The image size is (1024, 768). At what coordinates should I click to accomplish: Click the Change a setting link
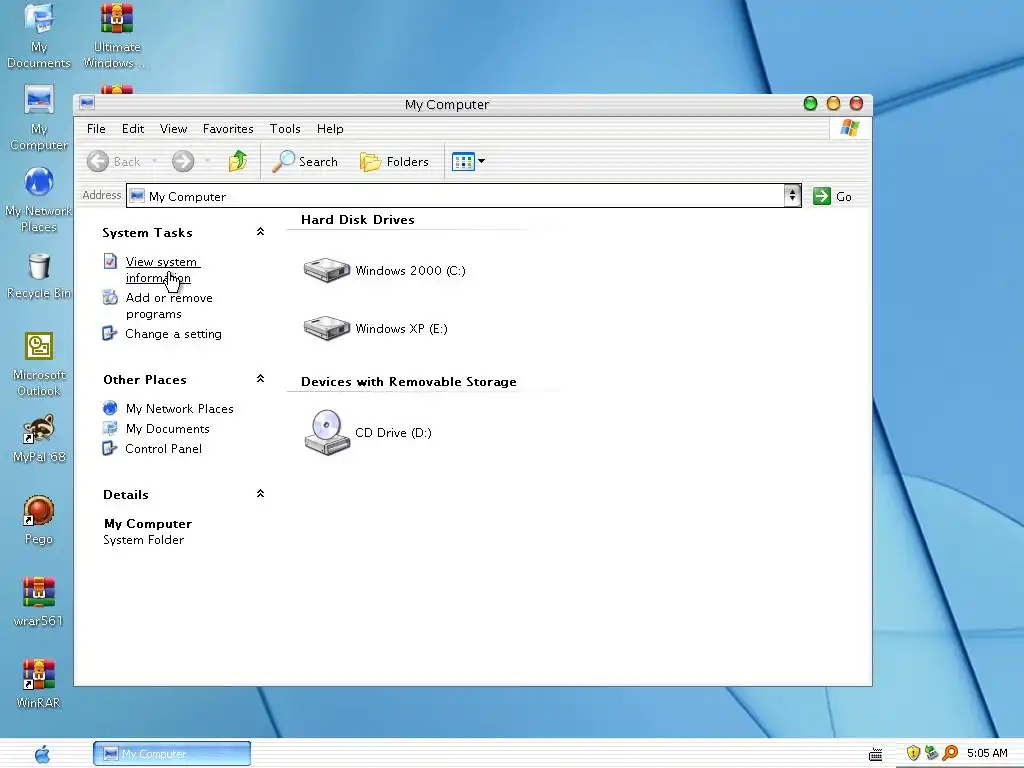pyautogui.click(x=173, y=334)
